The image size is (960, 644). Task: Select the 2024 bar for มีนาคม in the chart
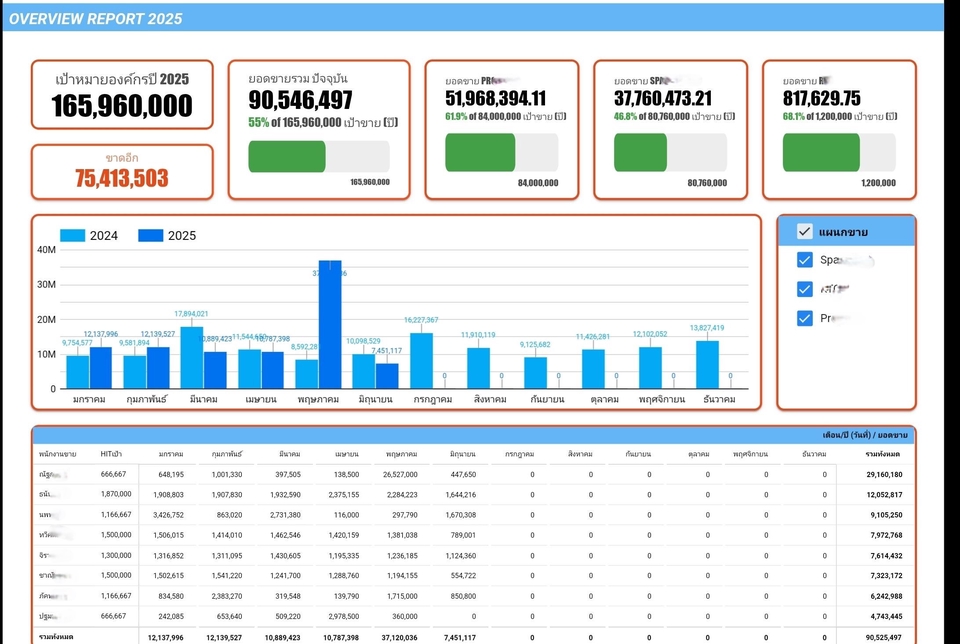pos(191,358)
